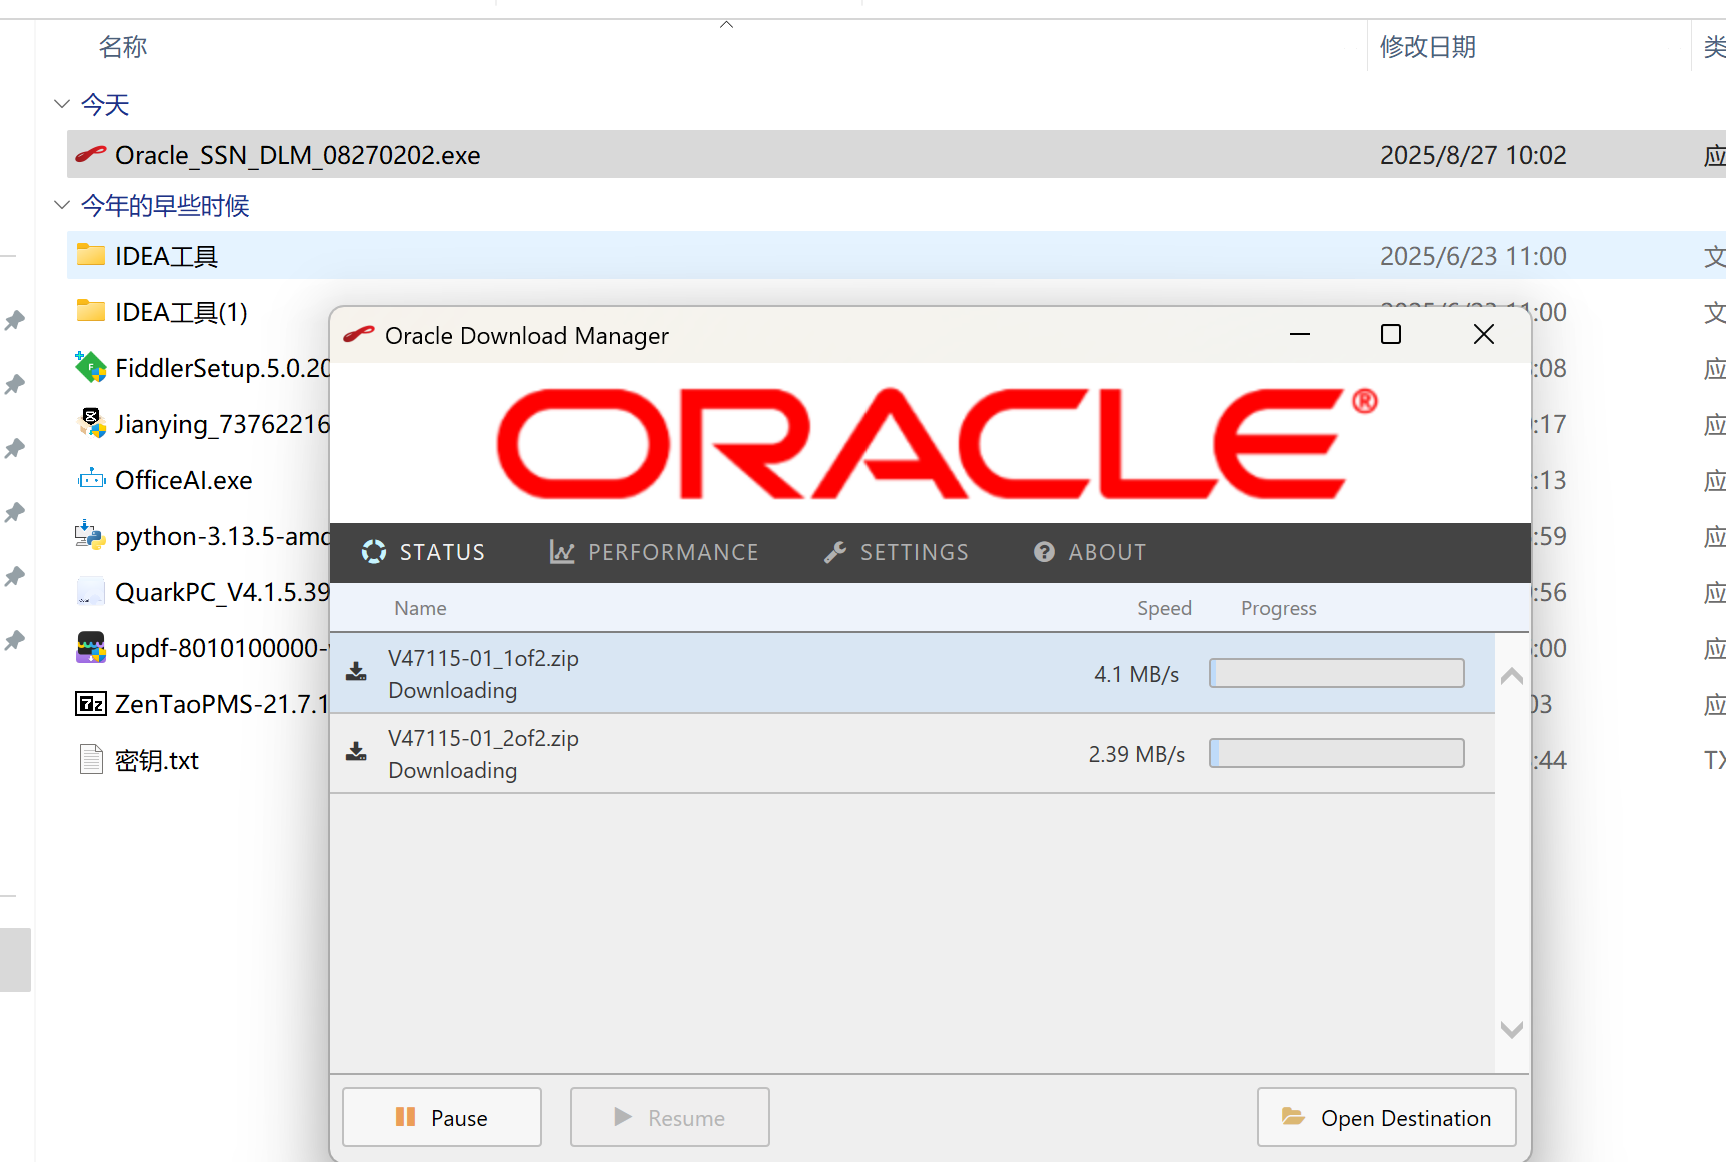The width and height of the screenshot is (1726, 1162).
Task: Select the OfficeAI.exe file name
Action: pos(183,480)
